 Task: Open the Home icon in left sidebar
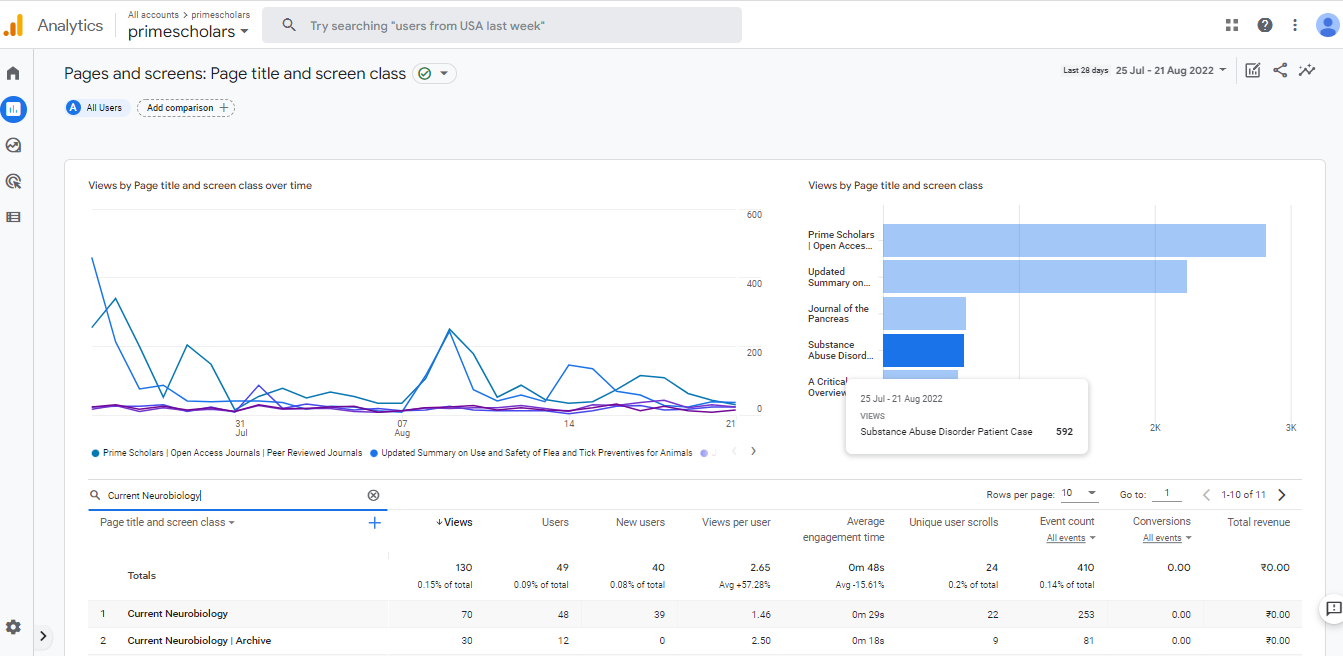pyautogui.click(x=13, y=73)
